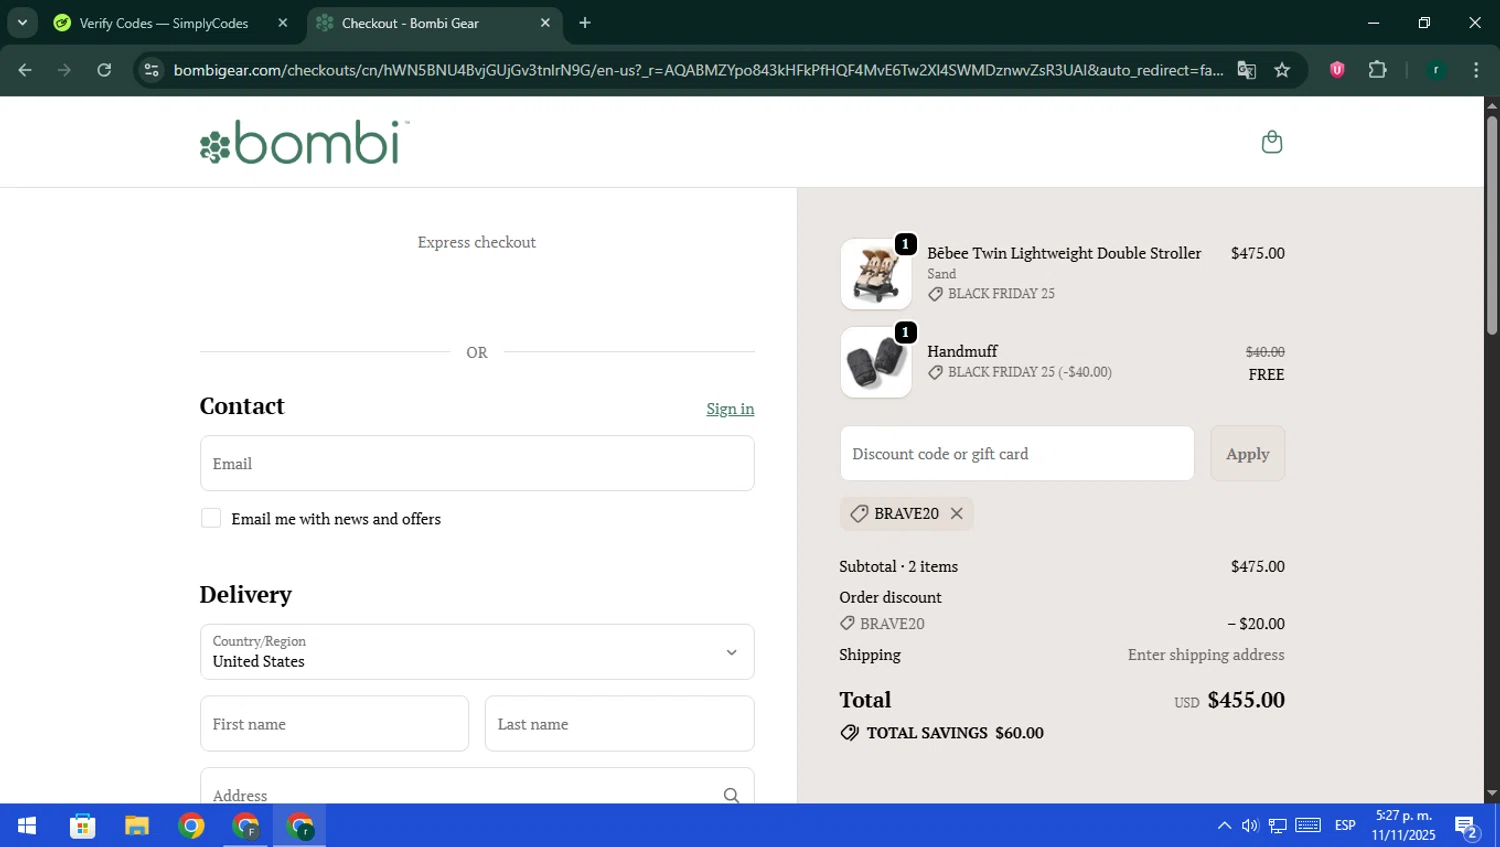Viewport: 1500px width, 847px height.
Task: Click the Subtotal · 2 items label
Action: click(898, 566)
